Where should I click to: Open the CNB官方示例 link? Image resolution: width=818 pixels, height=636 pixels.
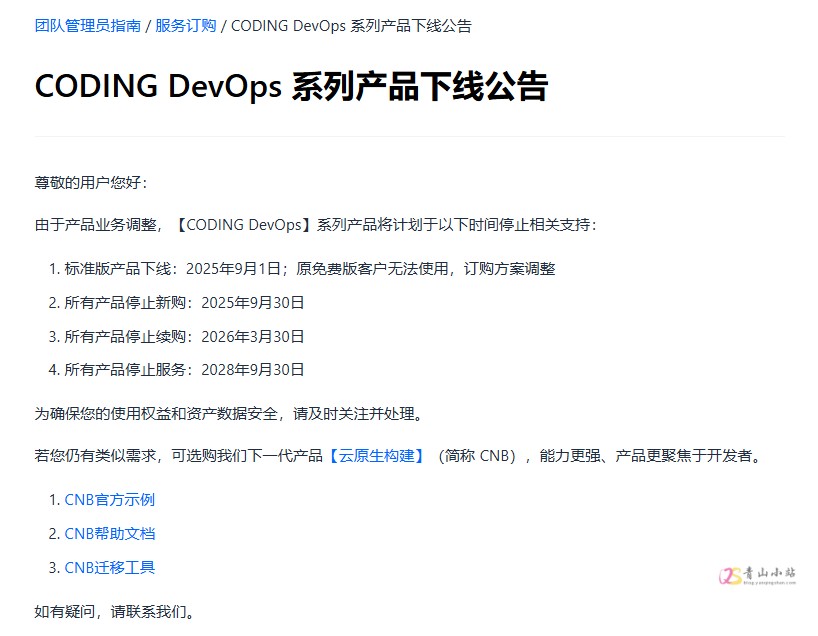pyautogui.click(x=110, y=499)
